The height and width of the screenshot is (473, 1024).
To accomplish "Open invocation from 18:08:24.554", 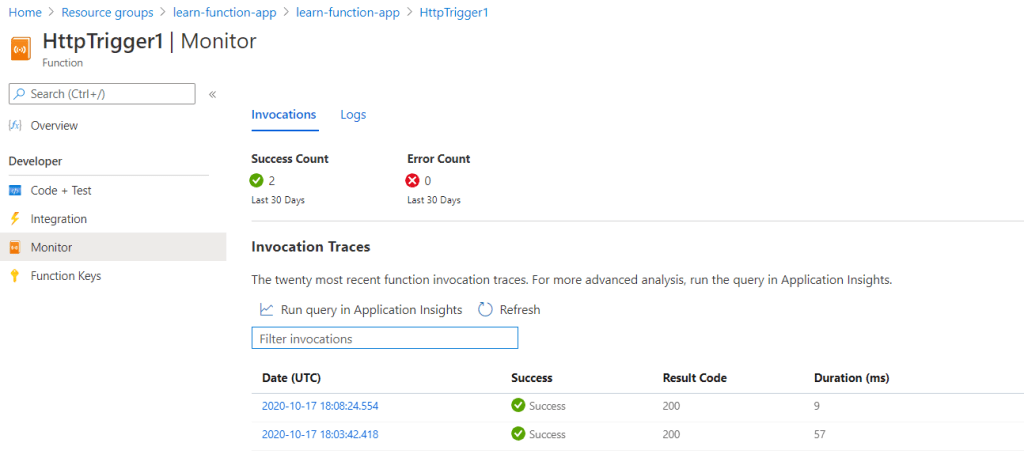I will [320, 406].
